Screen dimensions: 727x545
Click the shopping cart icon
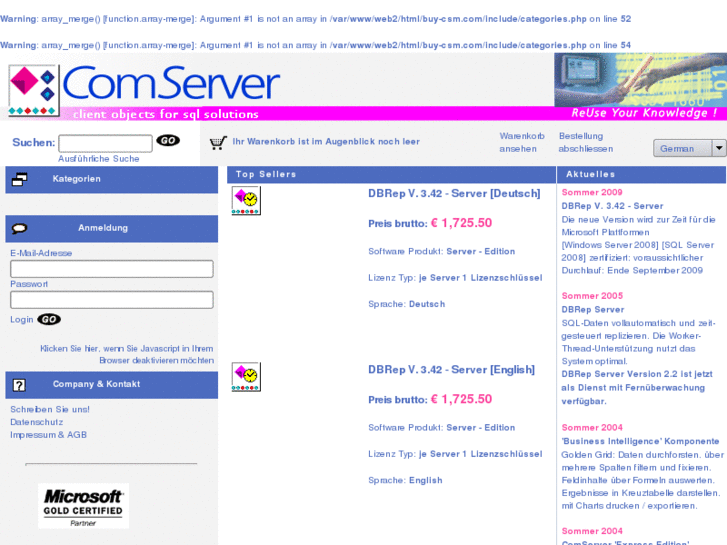(x=218, y=142)
